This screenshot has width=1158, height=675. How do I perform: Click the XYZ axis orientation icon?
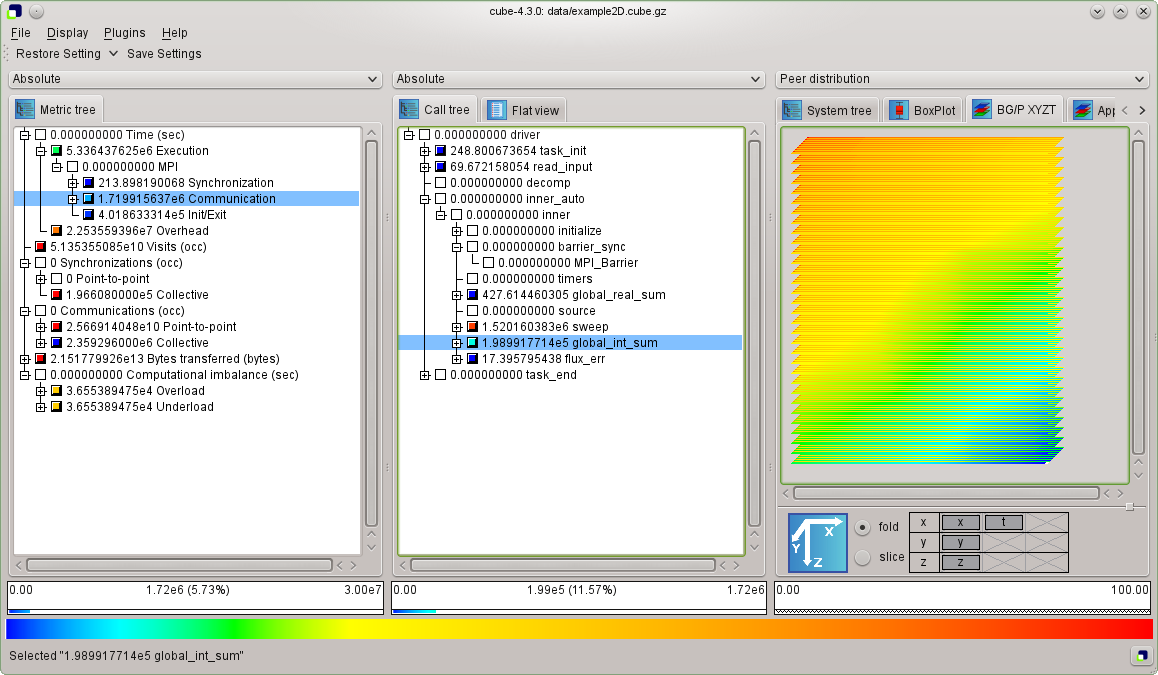[x=818, y=543]
